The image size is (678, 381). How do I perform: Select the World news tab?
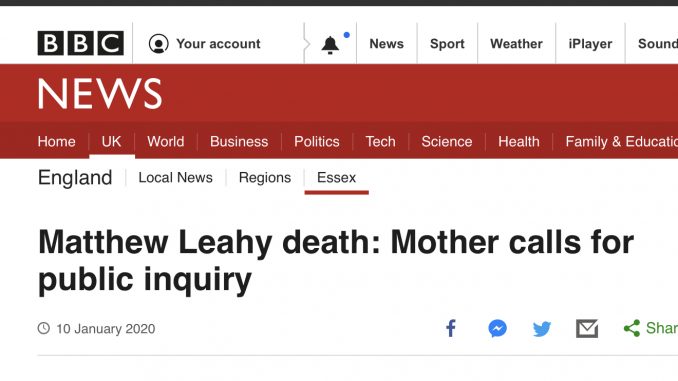[166, 141]
